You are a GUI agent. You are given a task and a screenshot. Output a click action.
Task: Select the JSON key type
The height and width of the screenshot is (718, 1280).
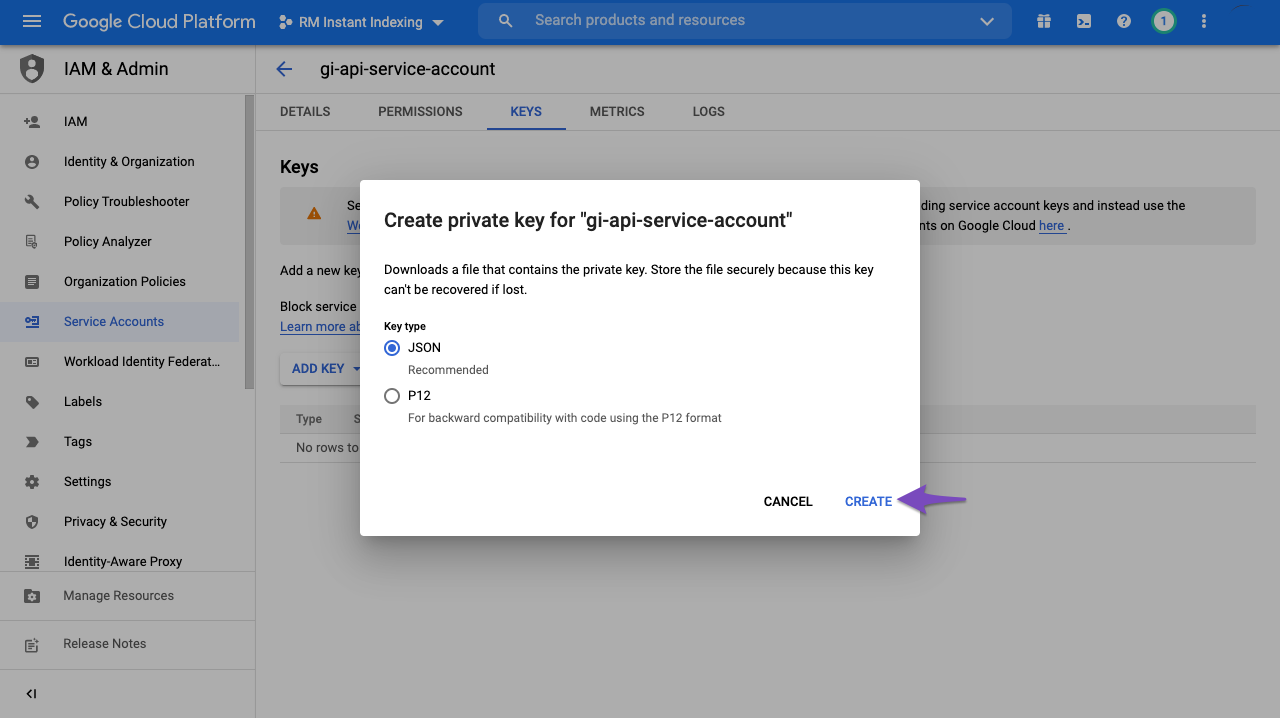[392, 347]
